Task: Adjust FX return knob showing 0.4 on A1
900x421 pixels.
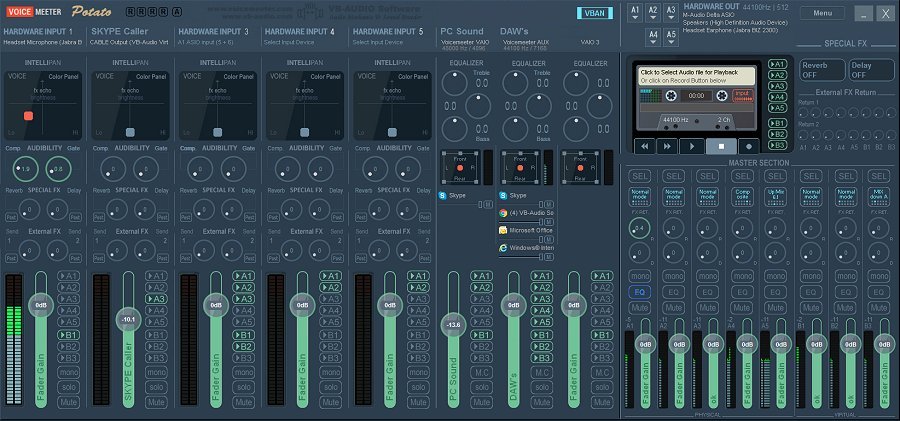Action: pos(639,228)
